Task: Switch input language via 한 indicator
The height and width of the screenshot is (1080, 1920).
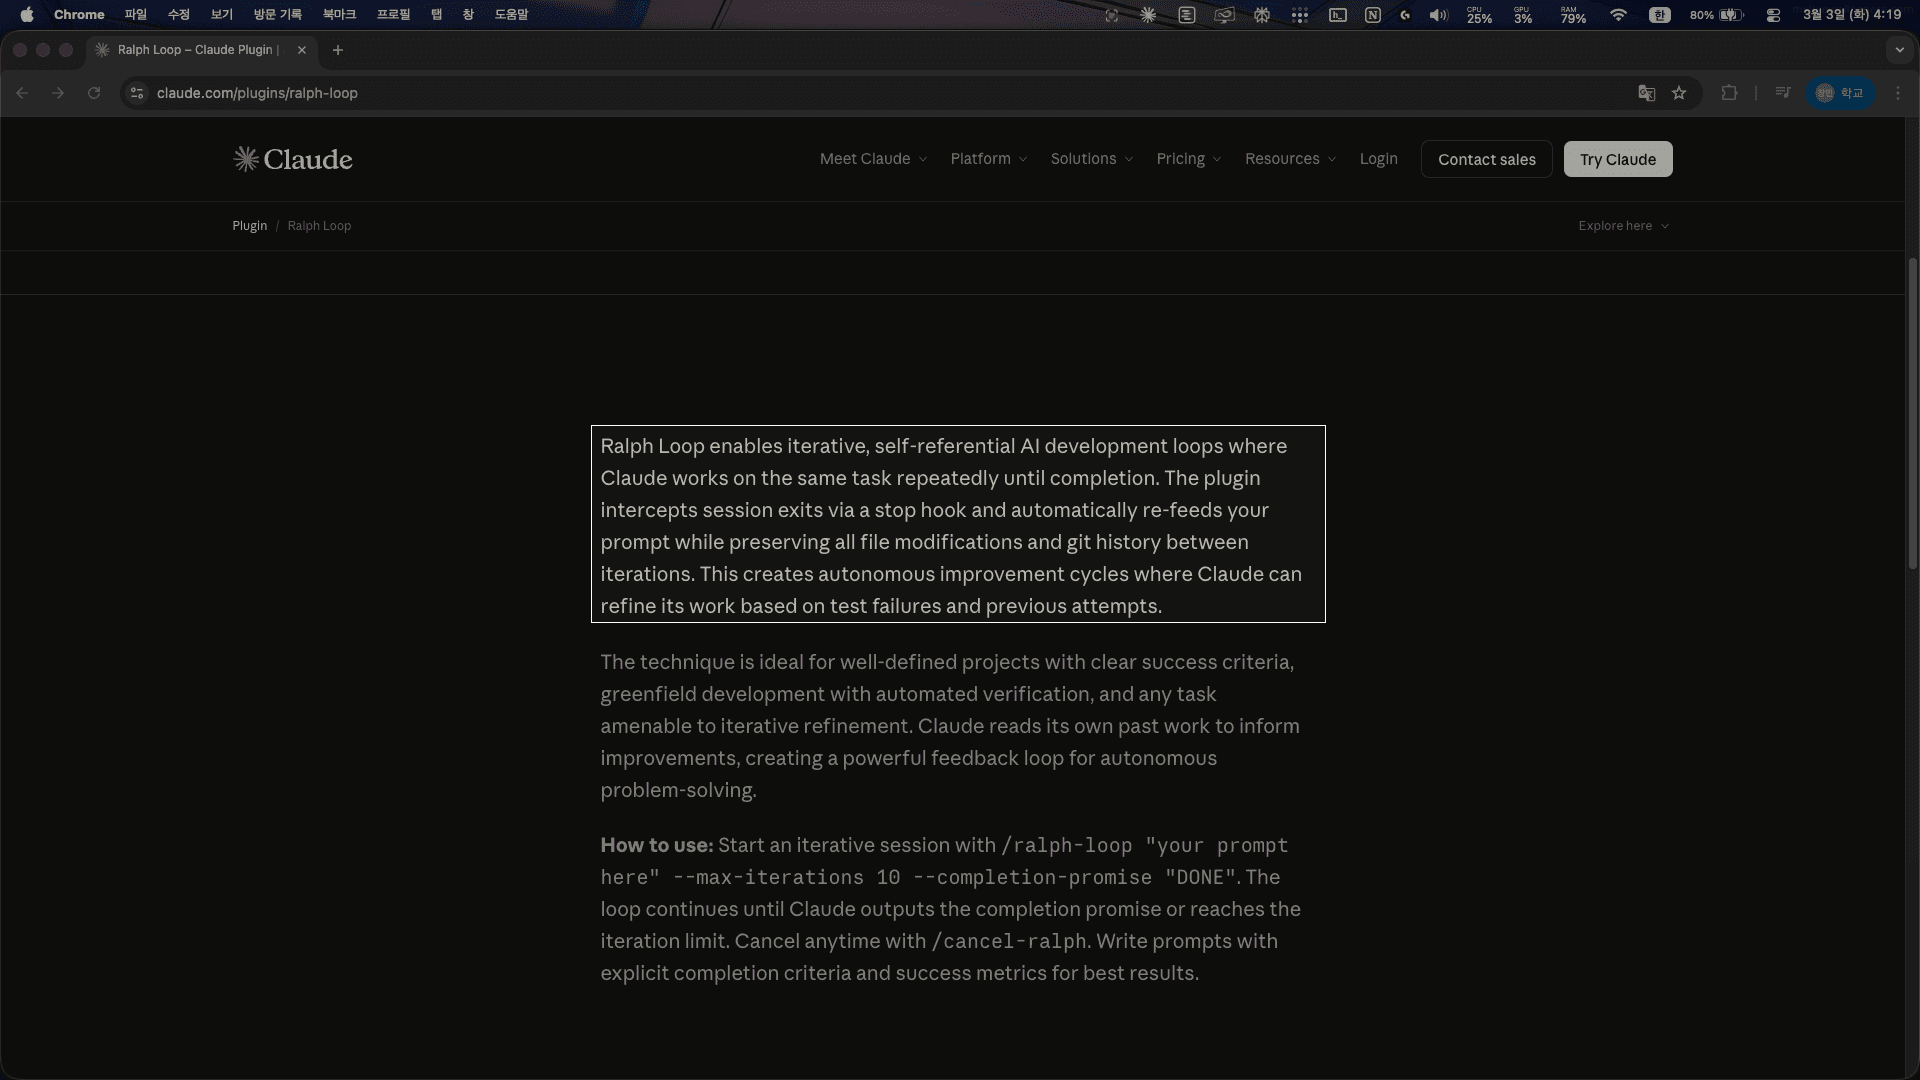Action: point(1660,15)
